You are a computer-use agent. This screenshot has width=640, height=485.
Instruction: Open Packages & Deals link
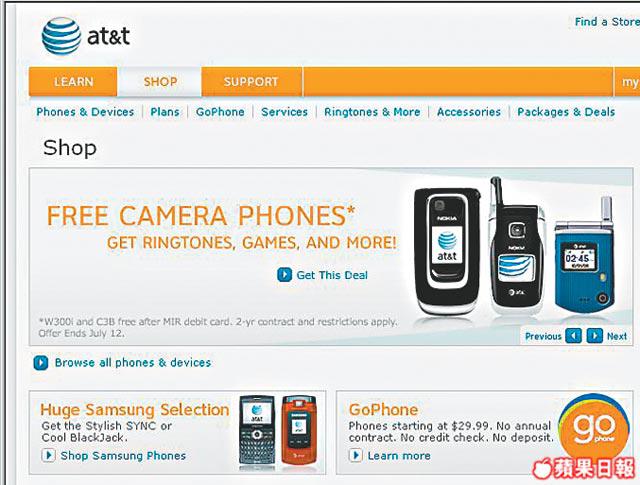[566, 112]
